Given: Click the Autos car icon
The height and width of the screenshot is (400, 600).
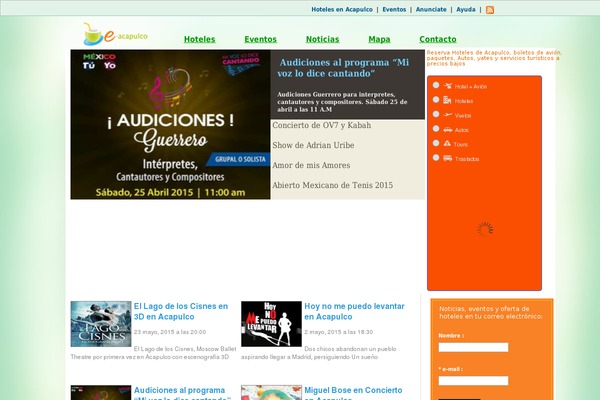Looking at the screenshot, I should [448, 129].
